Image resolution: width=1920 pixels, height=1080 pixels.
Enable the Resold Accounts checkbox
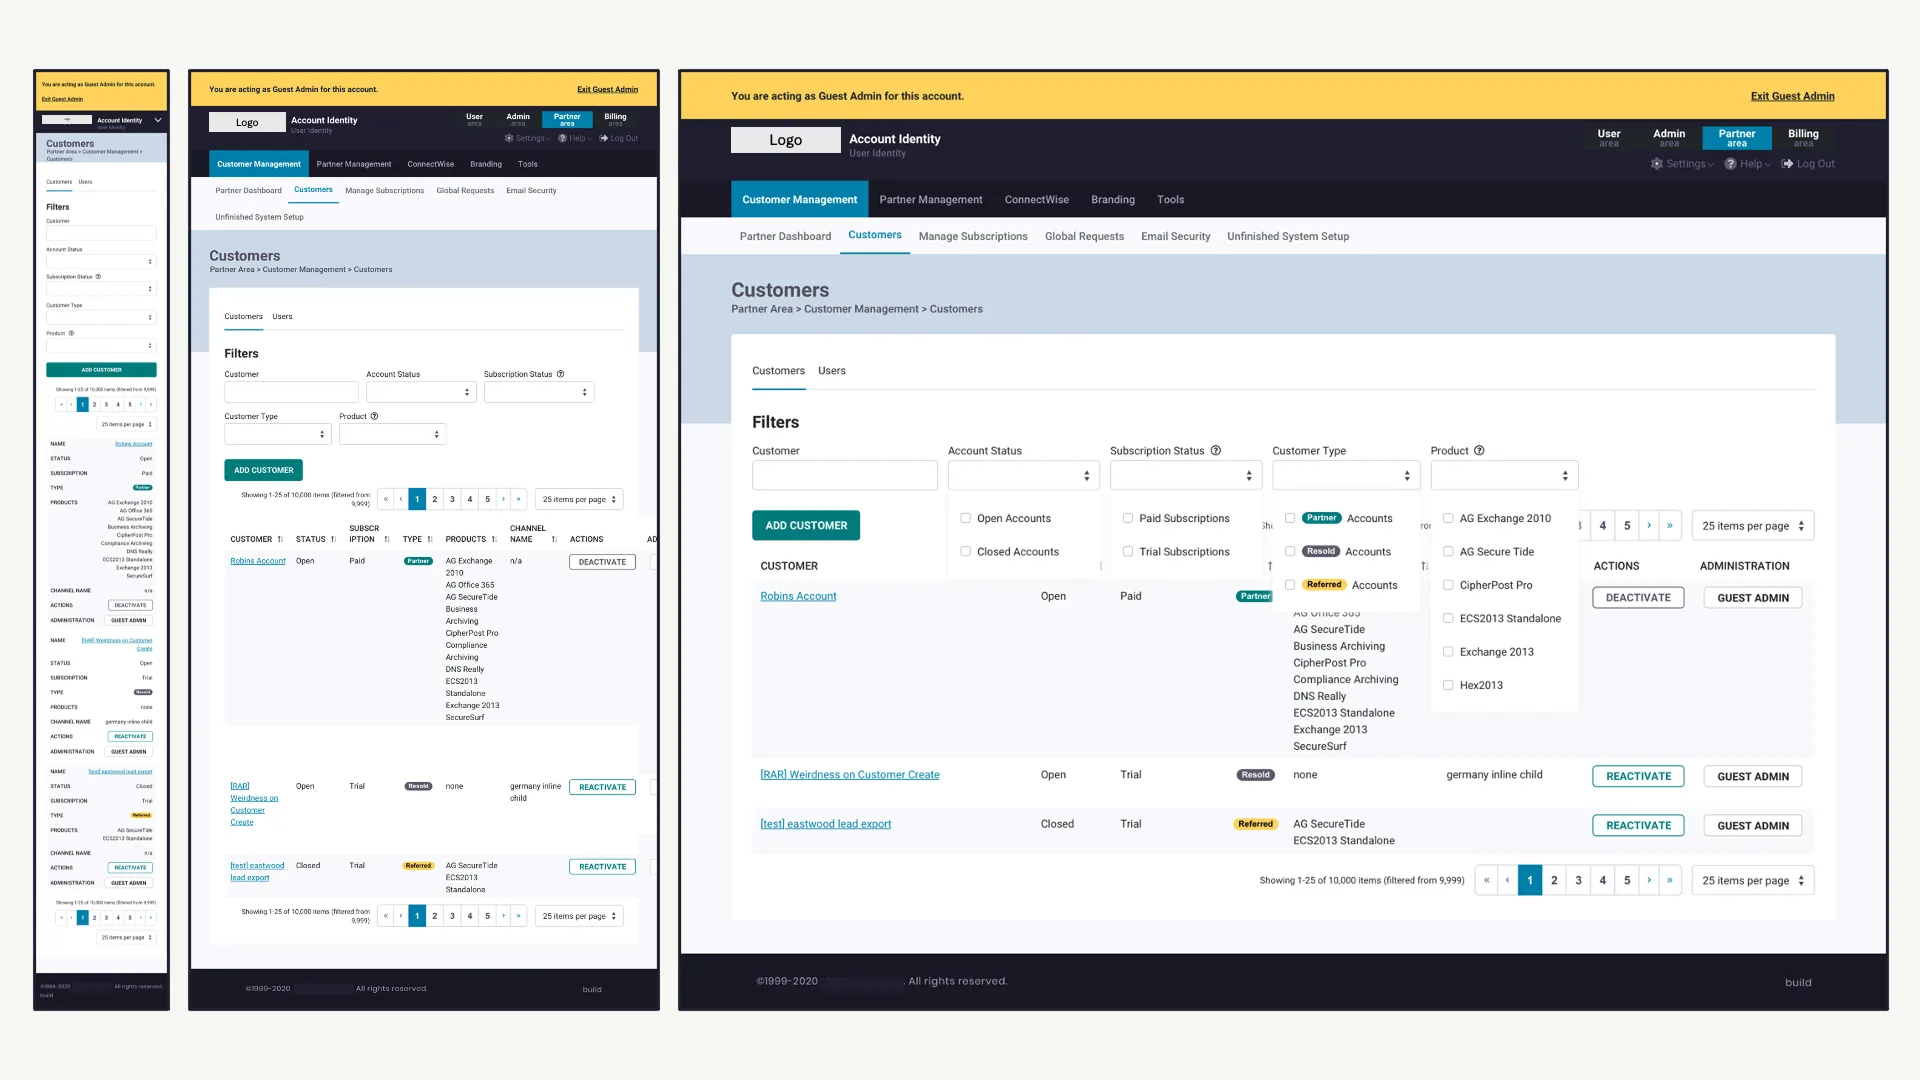1290,552
